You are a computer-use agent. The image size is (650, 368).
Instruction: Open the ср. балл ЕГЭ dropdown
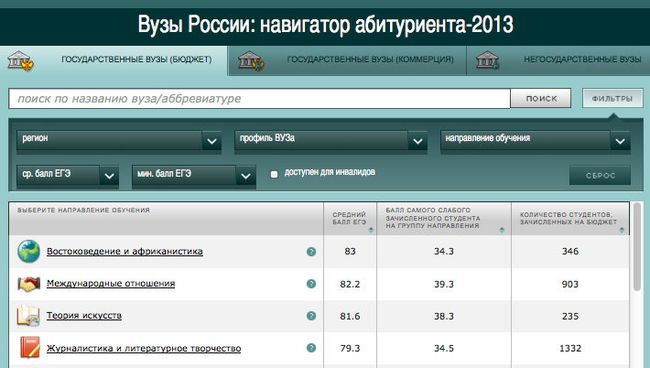coord(68,176)
